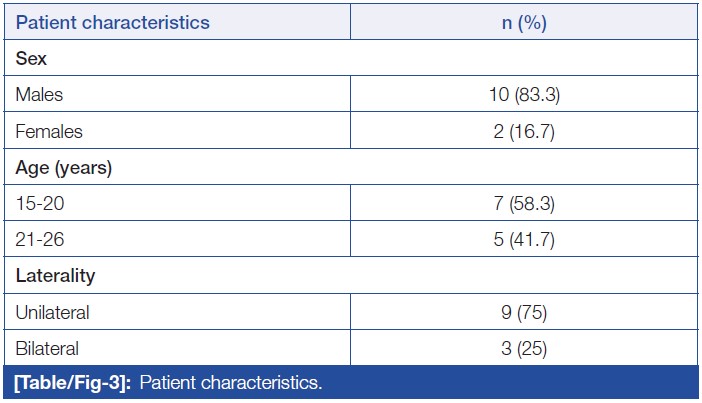The width and height of the screenshot is (702, 403).
Task: Select the "Males" row label
Action: (x=40, y=95)
